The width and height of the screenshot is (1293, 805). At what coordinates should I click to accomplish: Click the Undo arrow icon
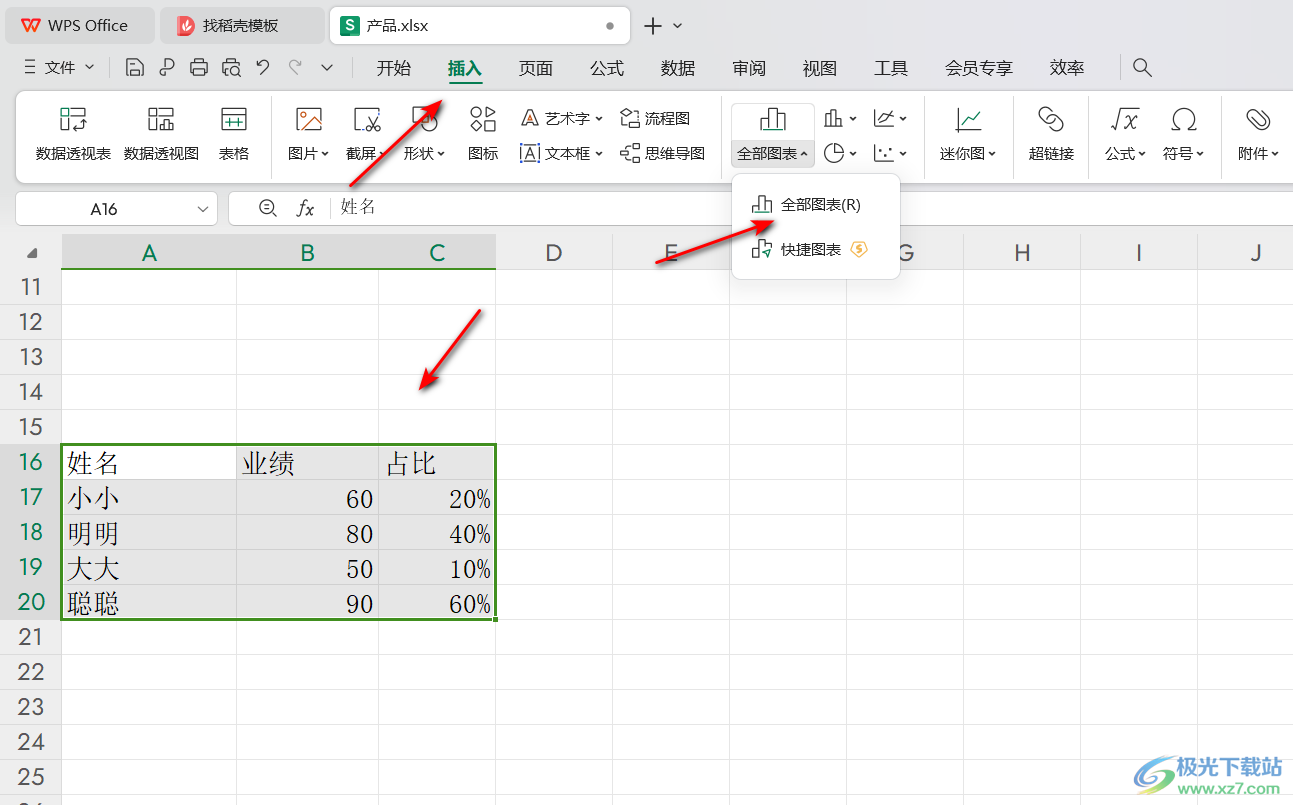tap(263, 68)
